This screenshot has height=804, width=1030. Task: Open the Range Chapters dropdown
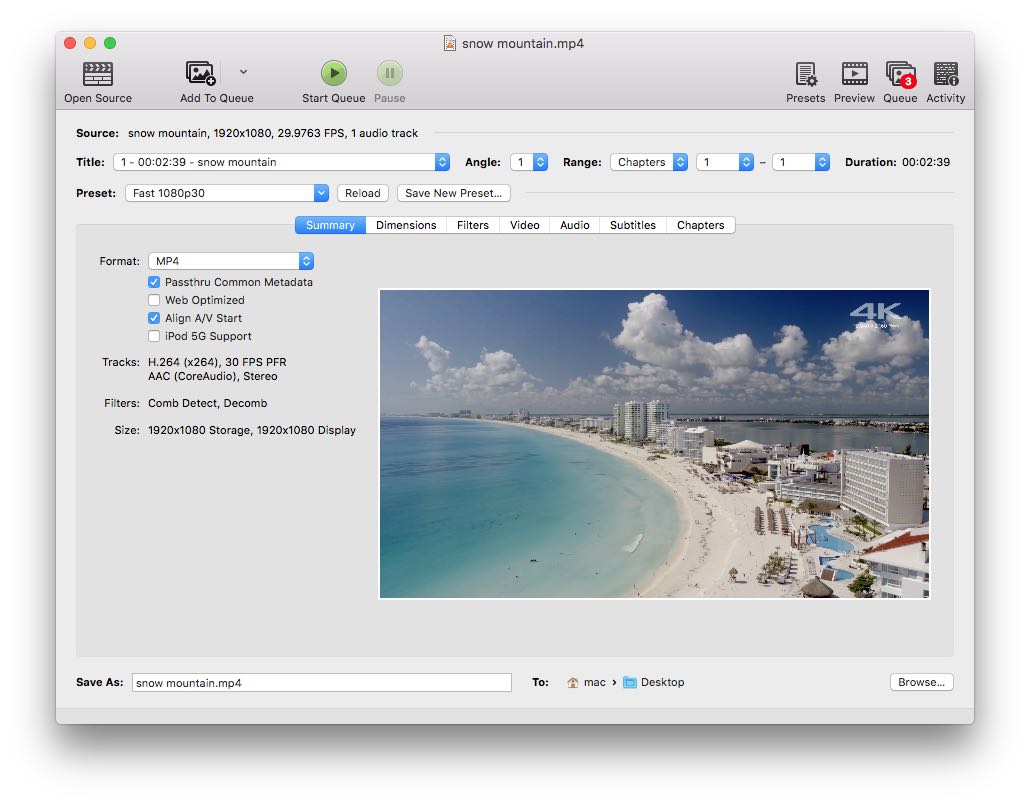(649, 162)
